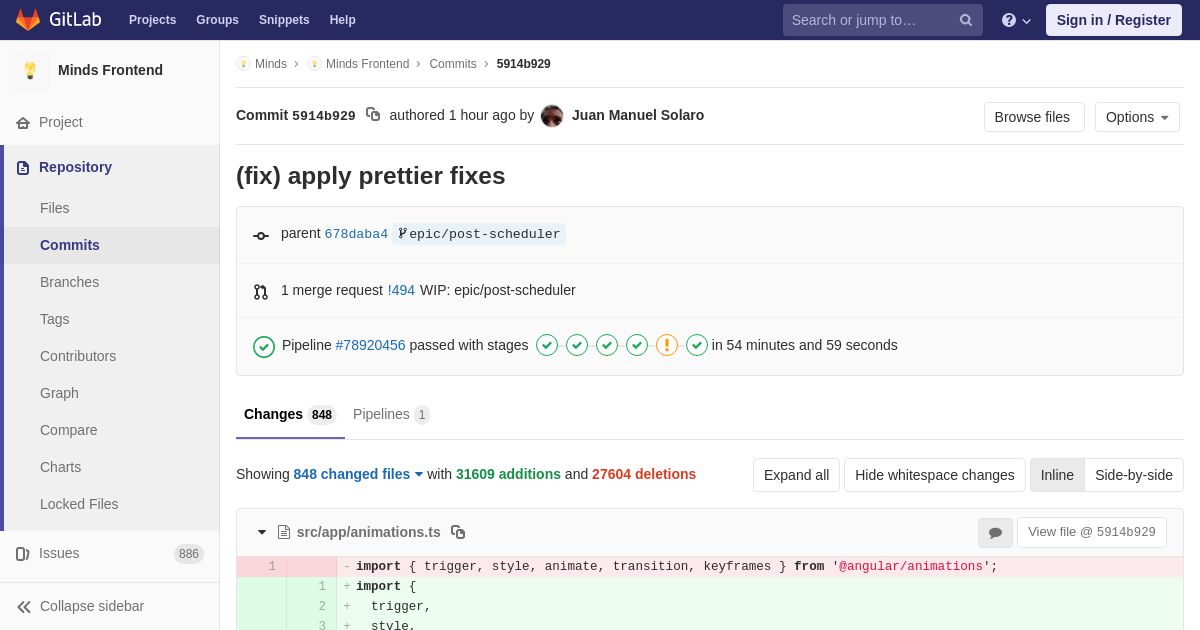1200x630 pixels.
Task: Click the warning pipeline stage icon
Action: click(x=667, y=345)
